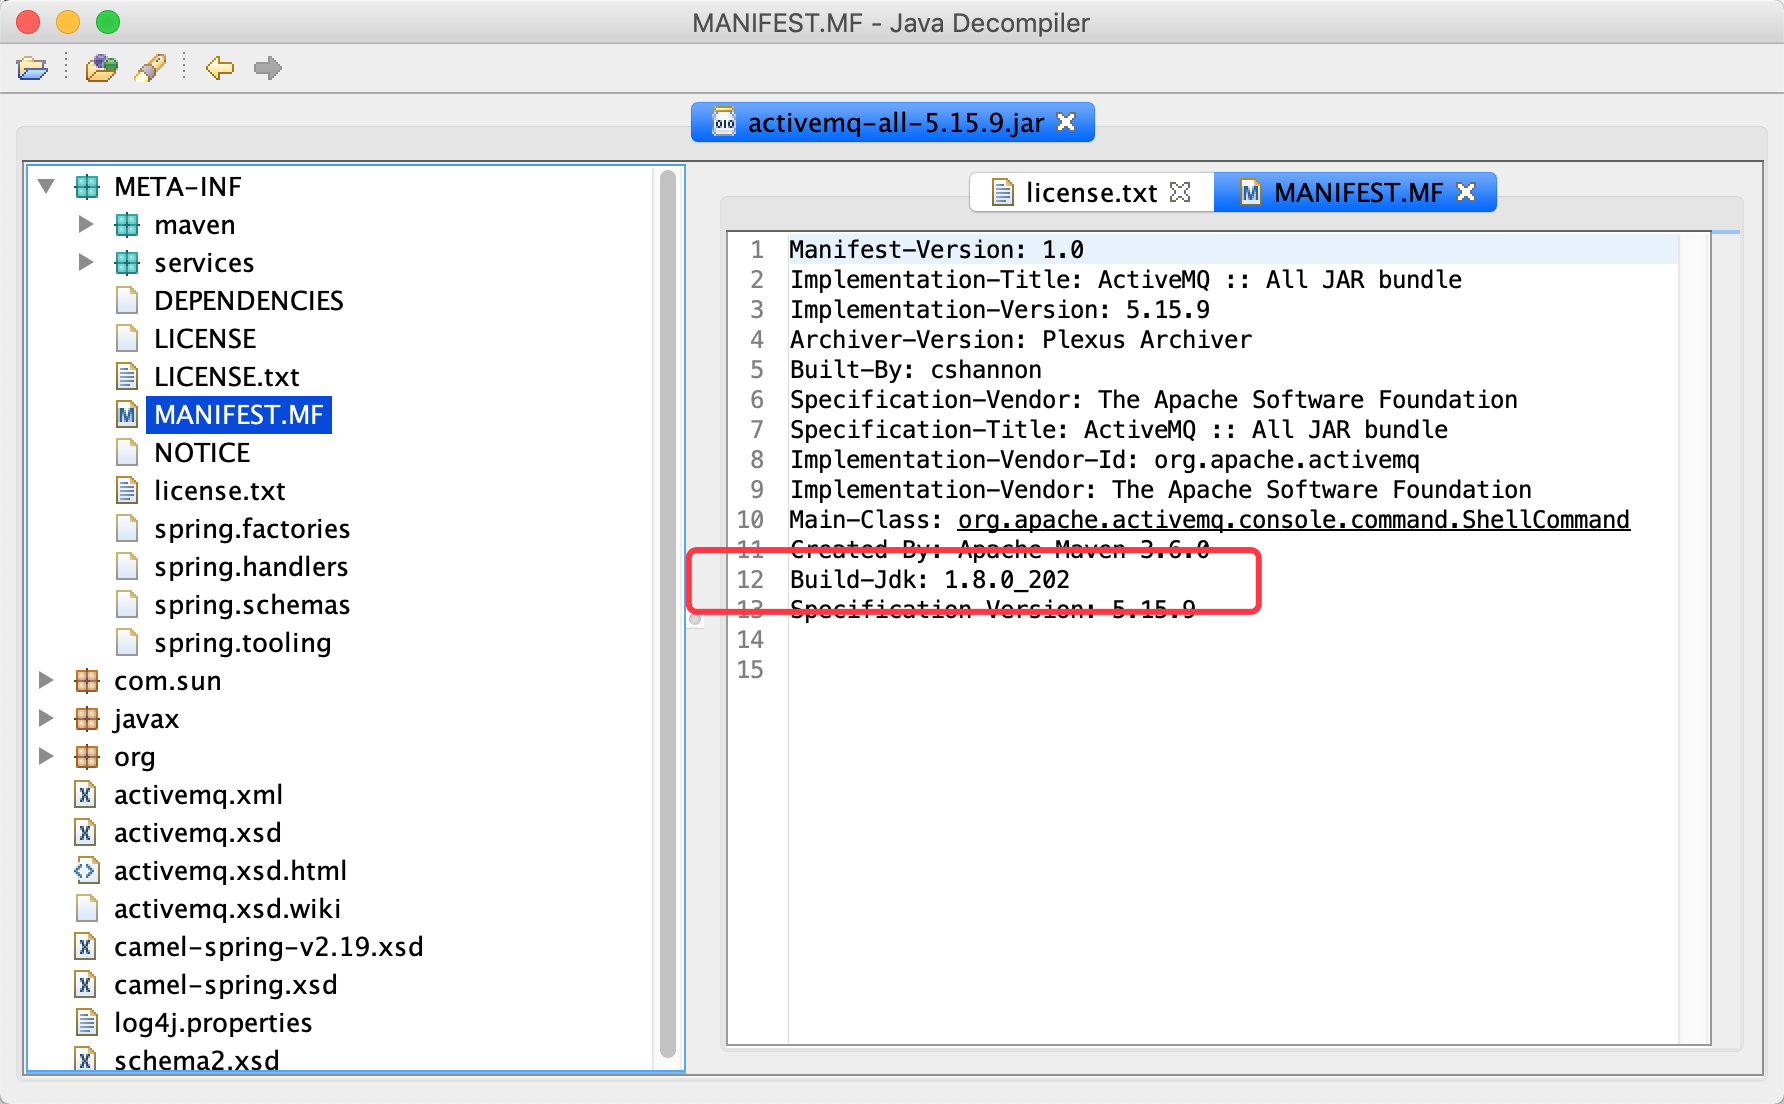Click the Build-Jdk line in editor
The height and width of the screenshot is (1104, 1784).
coord(930,580)
